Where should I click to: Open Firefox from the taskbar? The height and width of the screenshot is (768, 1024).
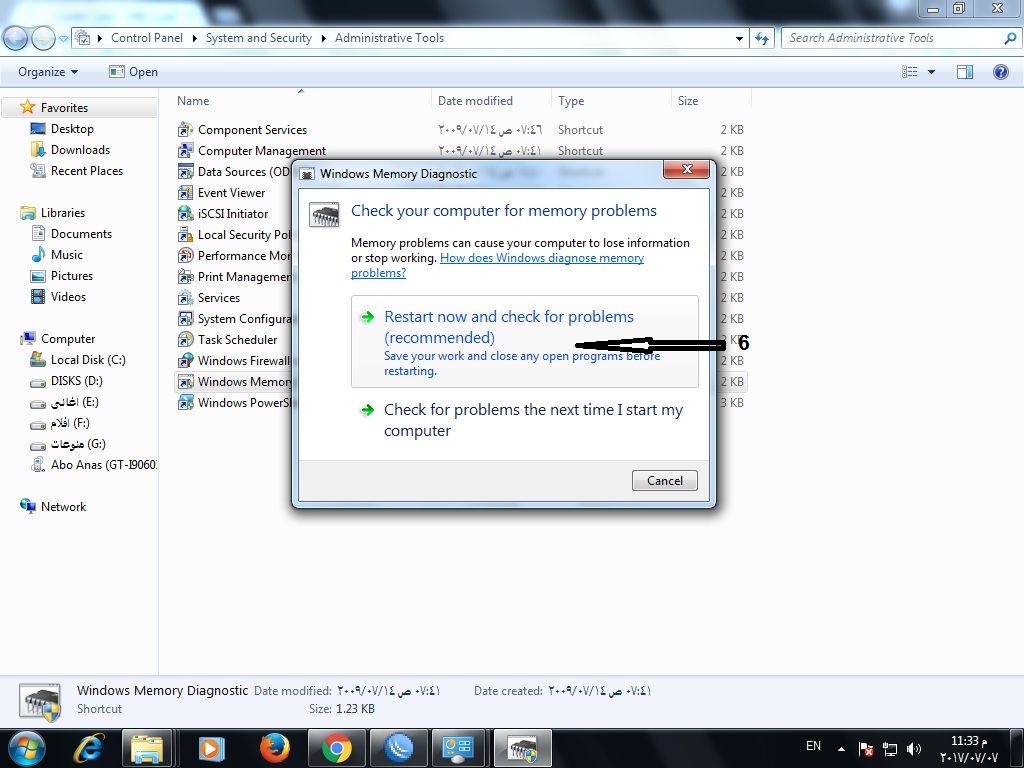pyautogui.click(x=274, y=748)
